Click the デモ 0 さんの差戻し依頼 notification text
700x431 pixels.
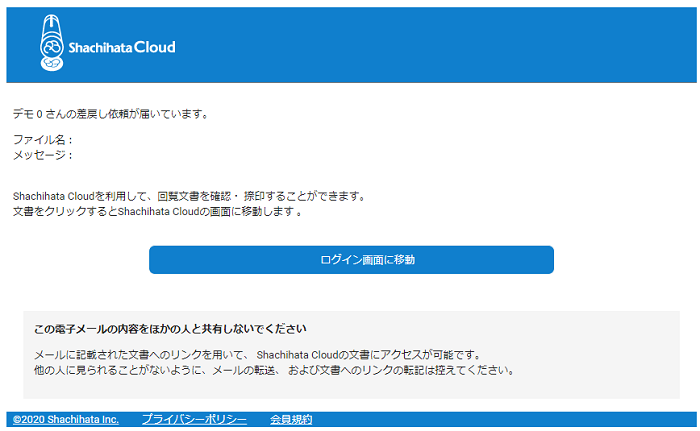111,114
